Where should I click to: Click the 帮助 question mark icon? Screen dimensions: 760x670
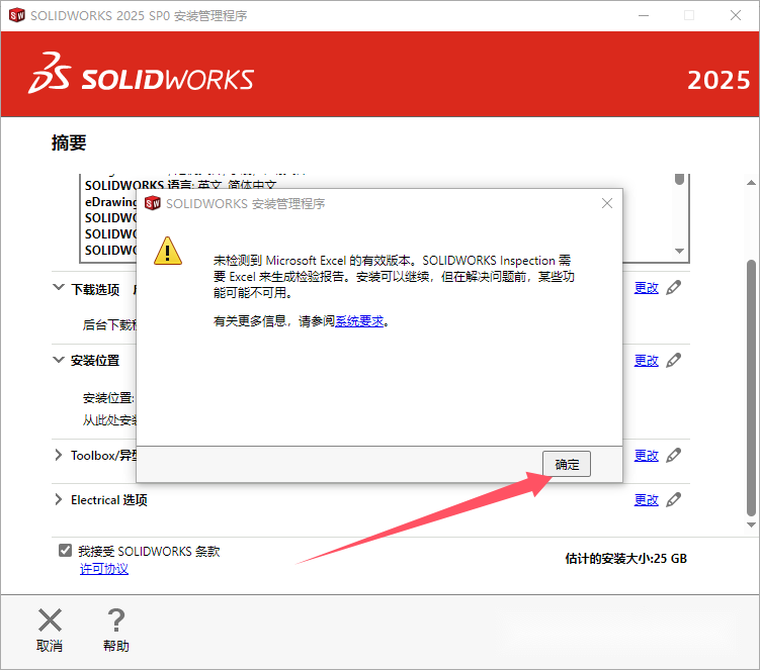pyautogui.click(x=116, y=620)
